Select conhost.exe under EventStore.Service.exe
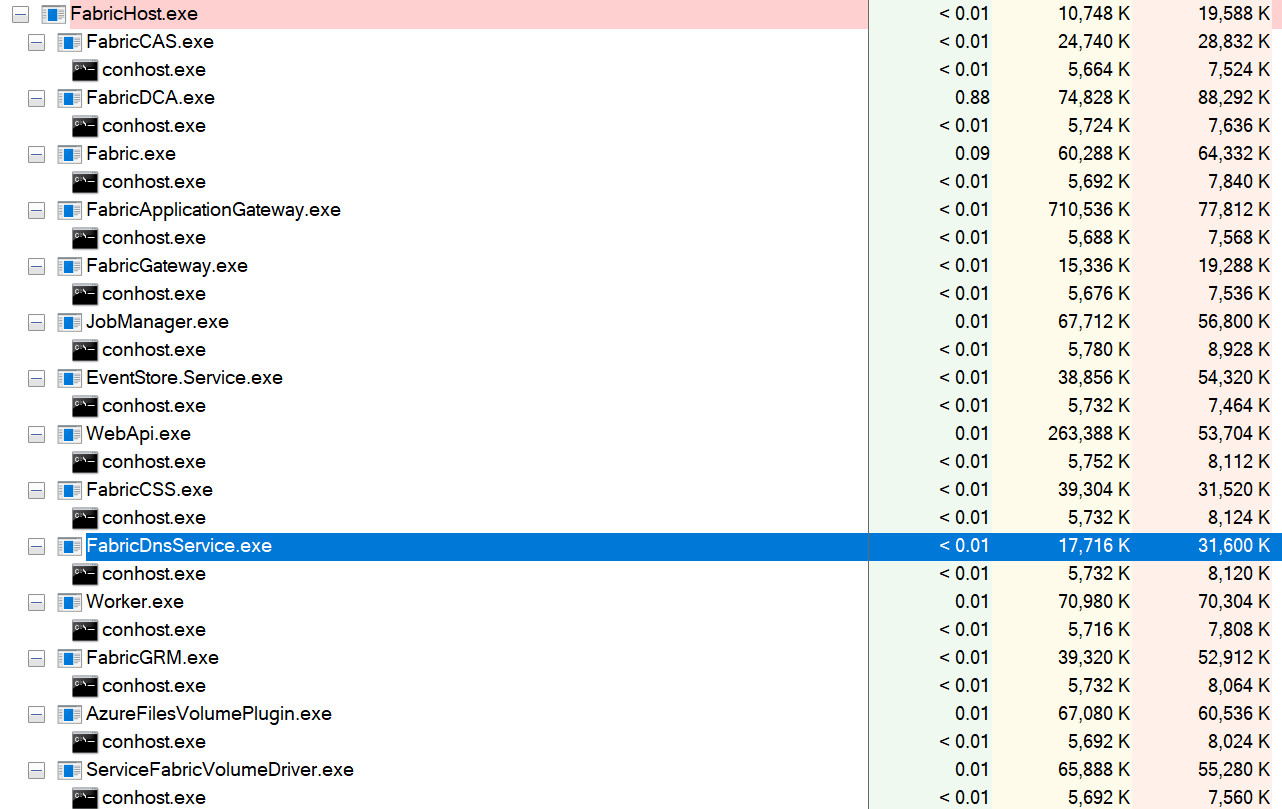 (154, 406)
